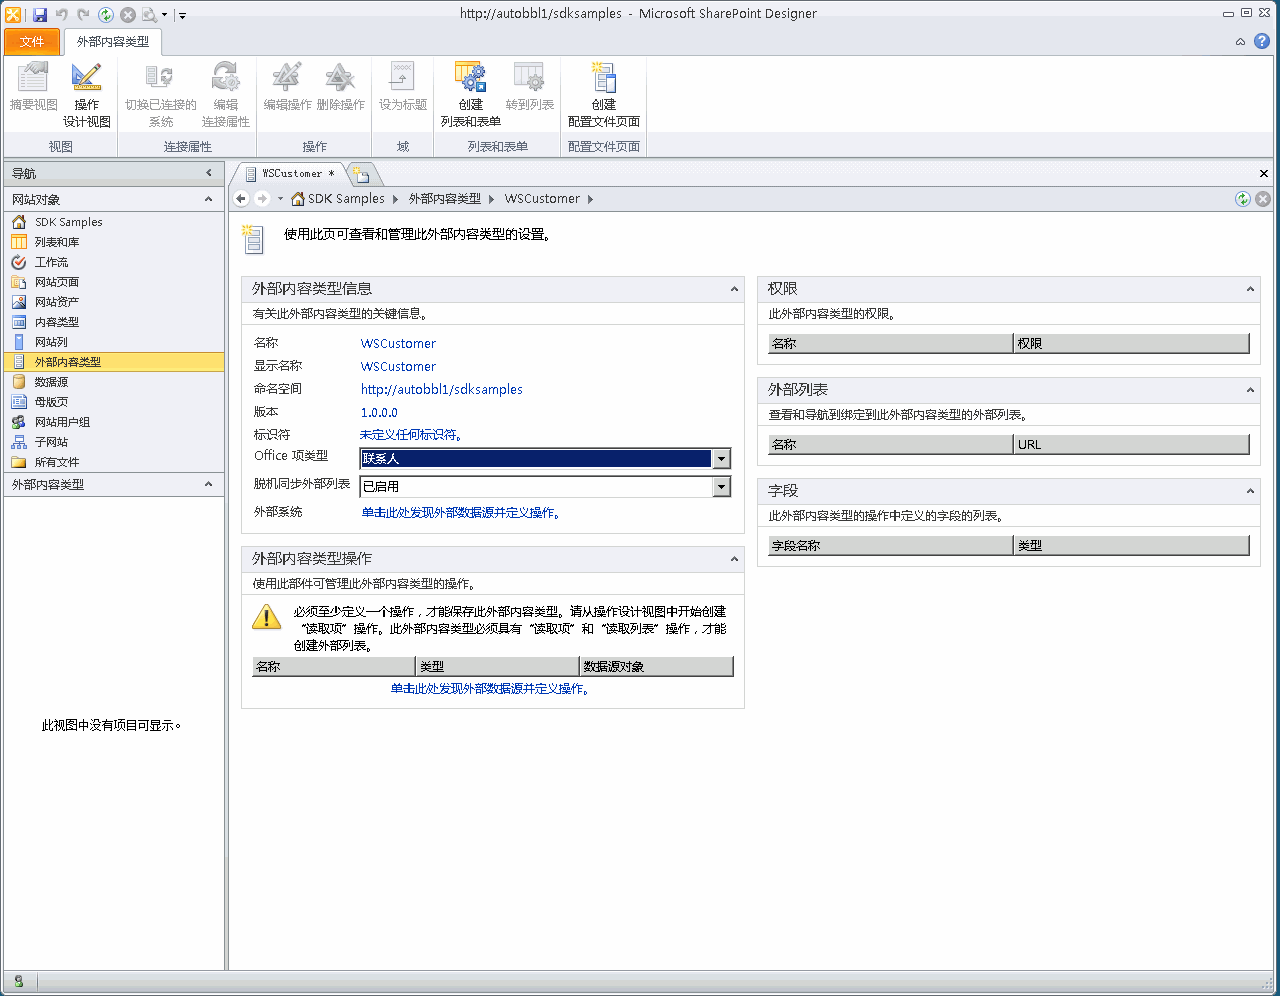
Task: Collapse the 外部内容类型信息 panel
Action: 734,289
